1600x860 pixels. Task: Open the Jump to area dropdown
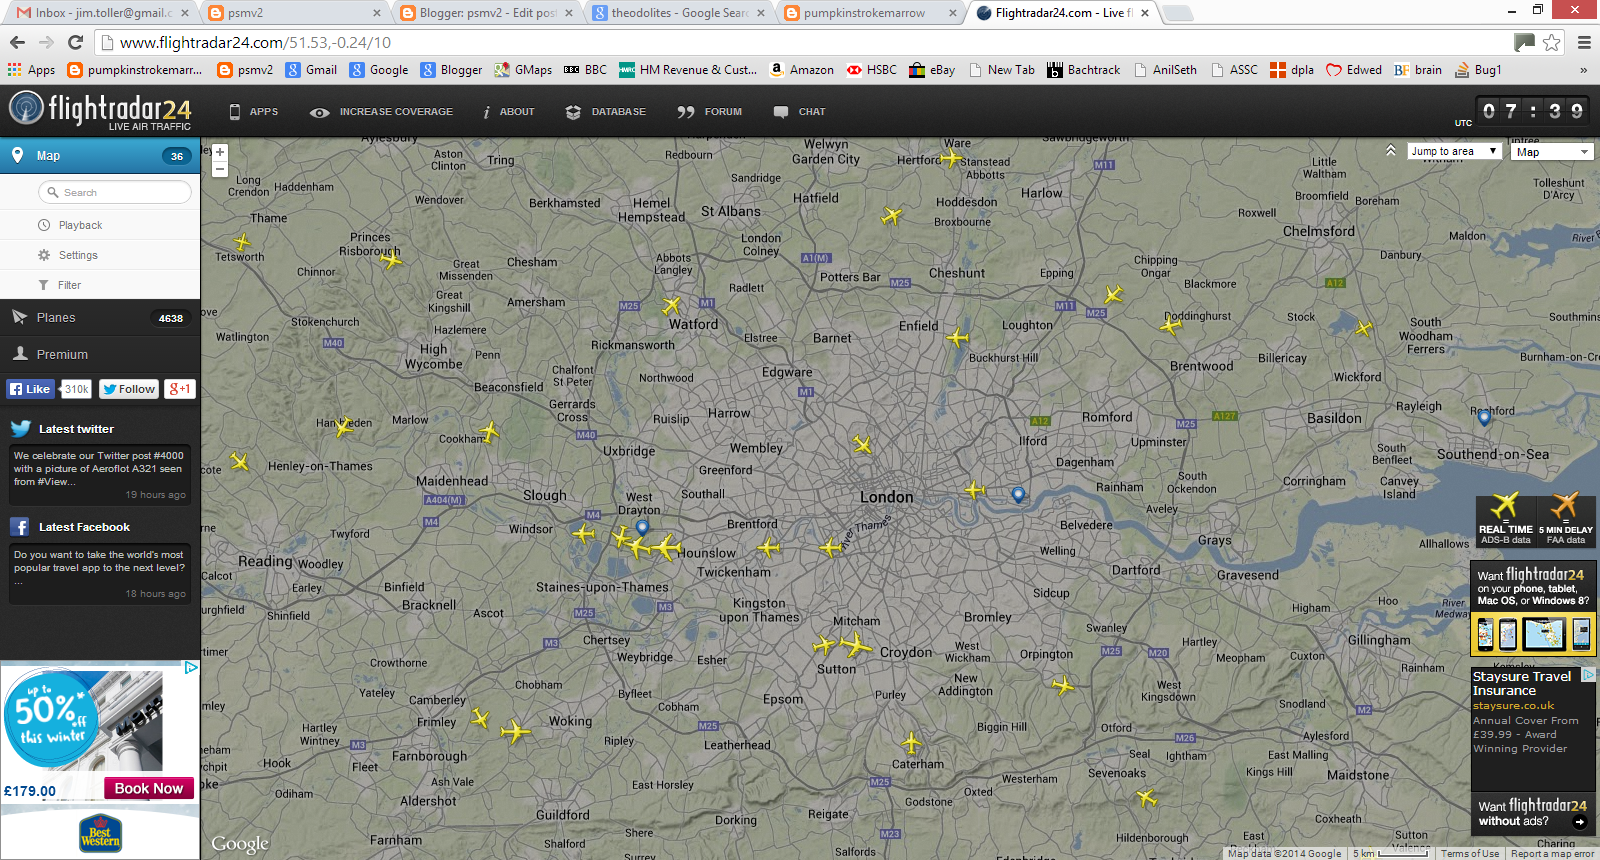[1454, 151]
